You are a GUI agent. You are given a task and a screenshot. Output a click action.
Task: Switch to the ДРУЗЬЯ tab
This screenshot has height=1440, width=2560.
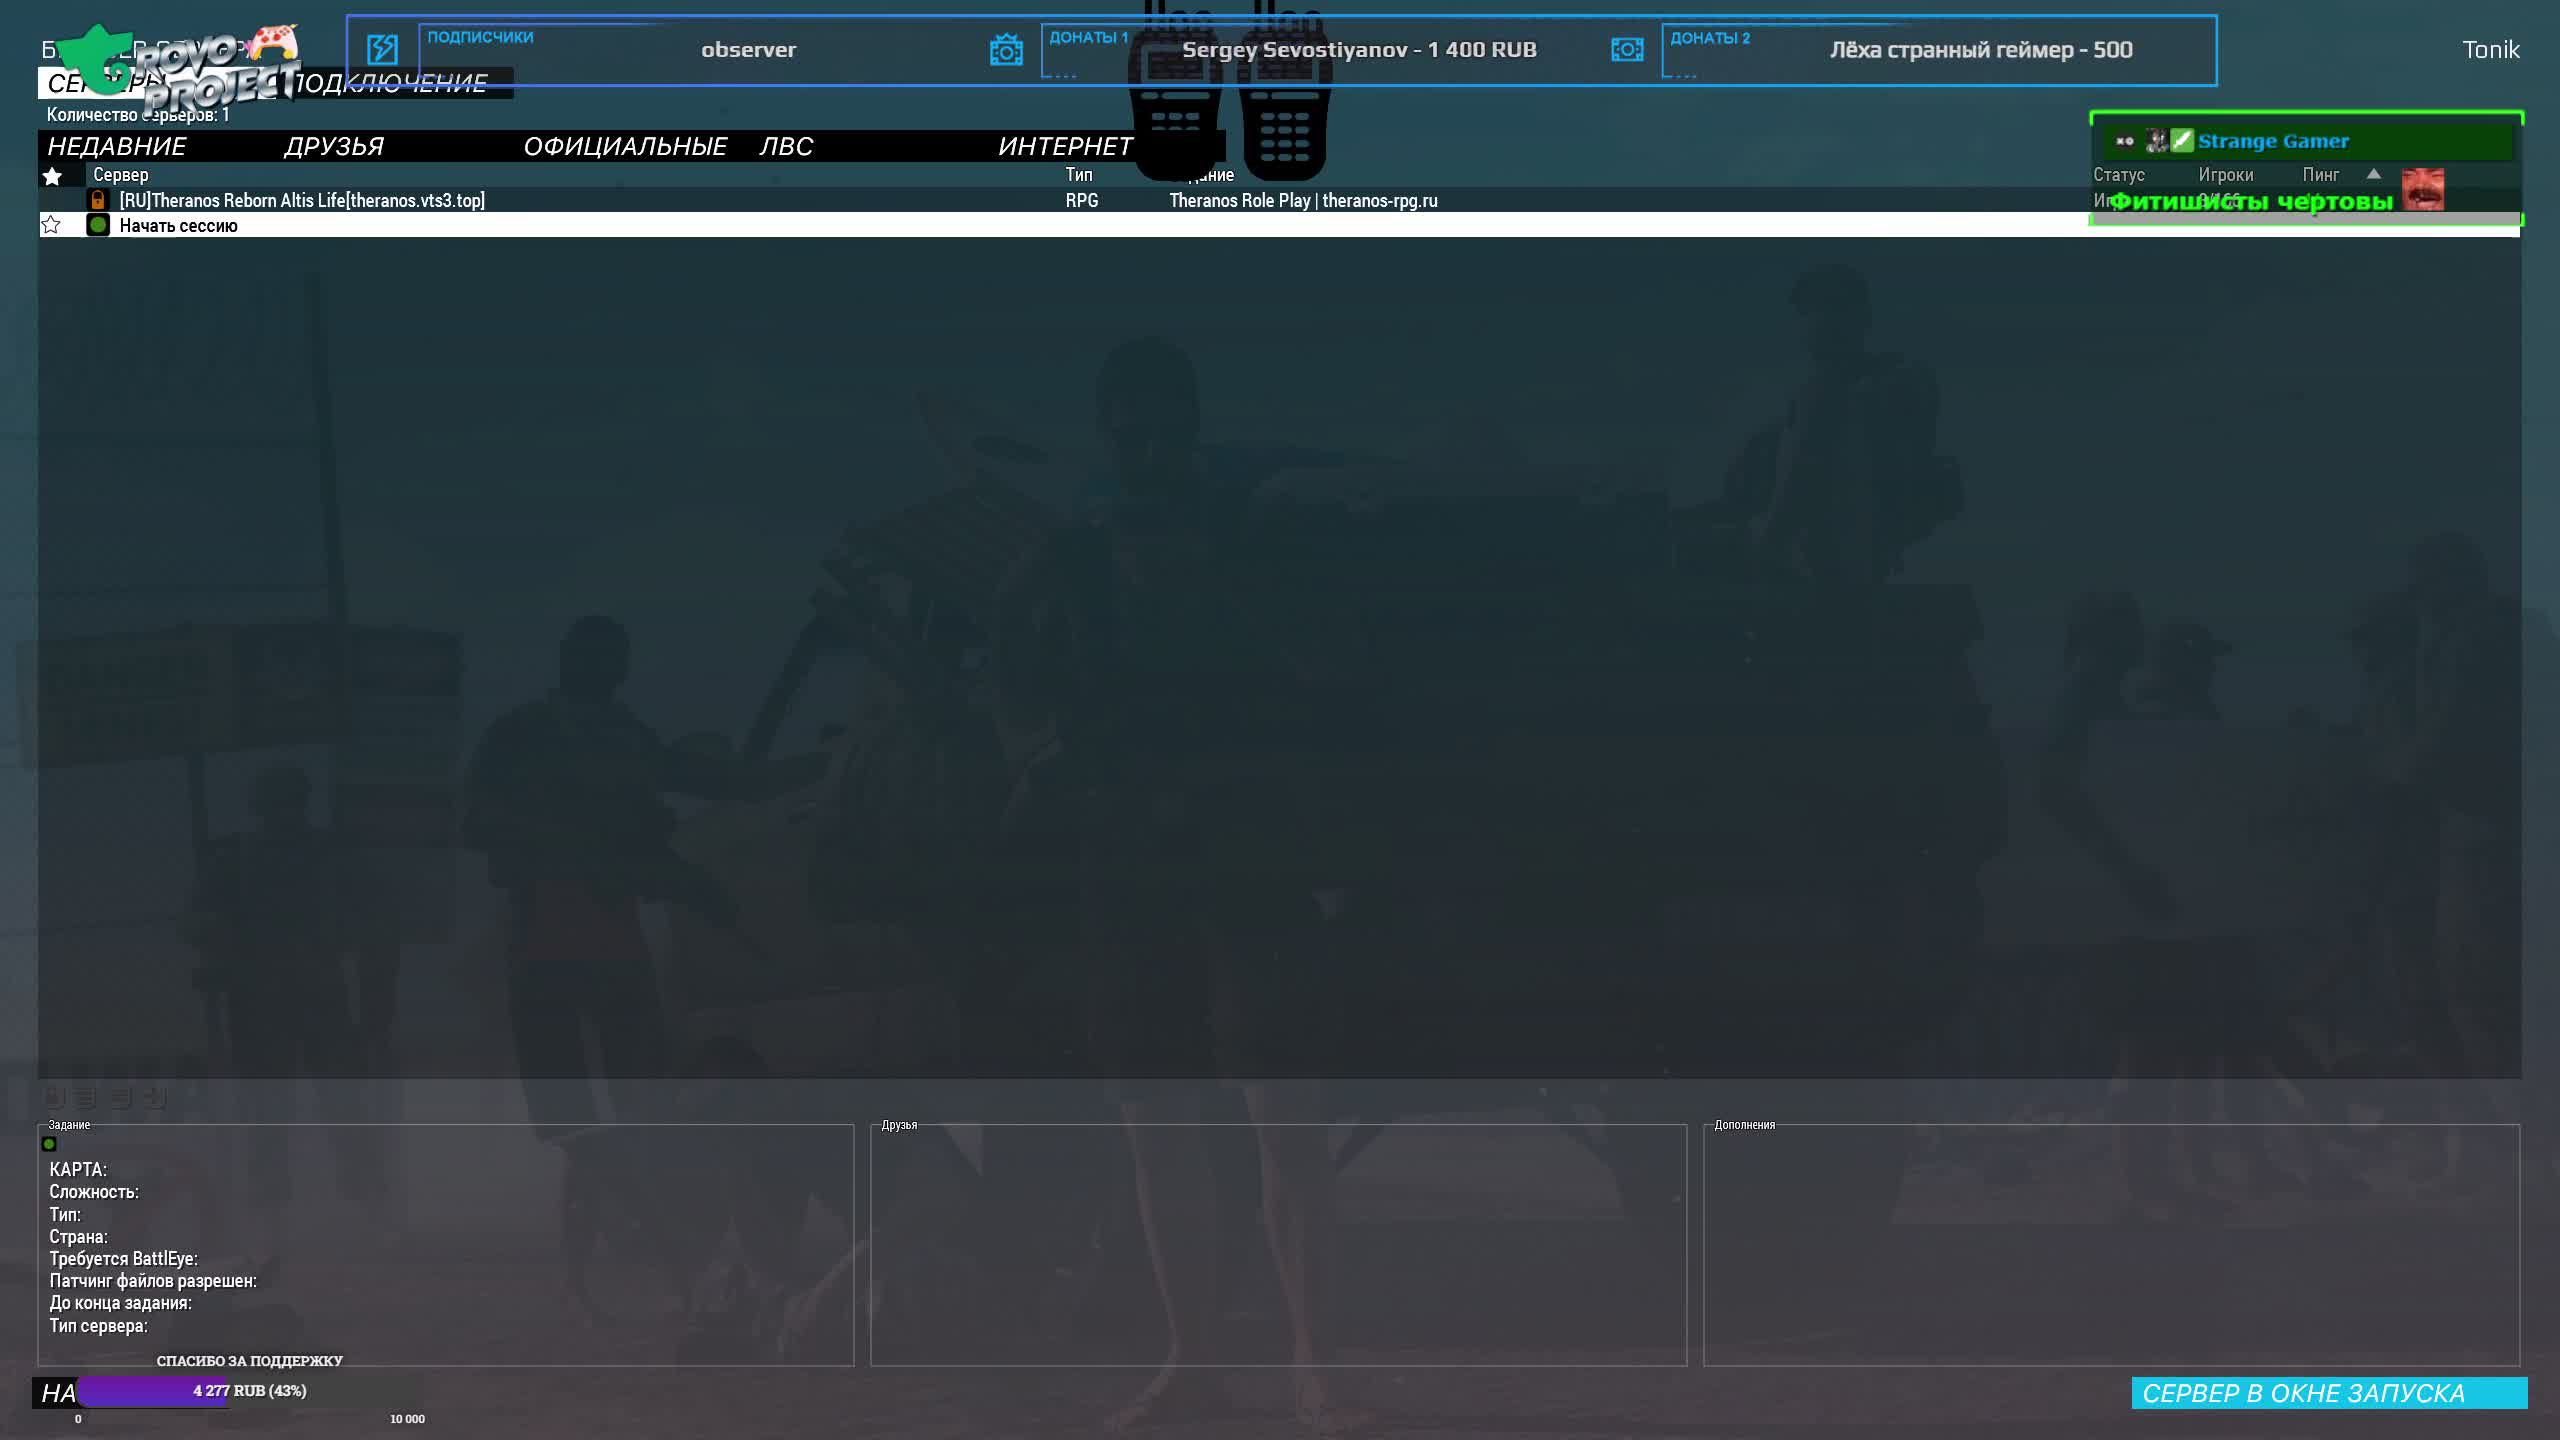click(334, 147)
